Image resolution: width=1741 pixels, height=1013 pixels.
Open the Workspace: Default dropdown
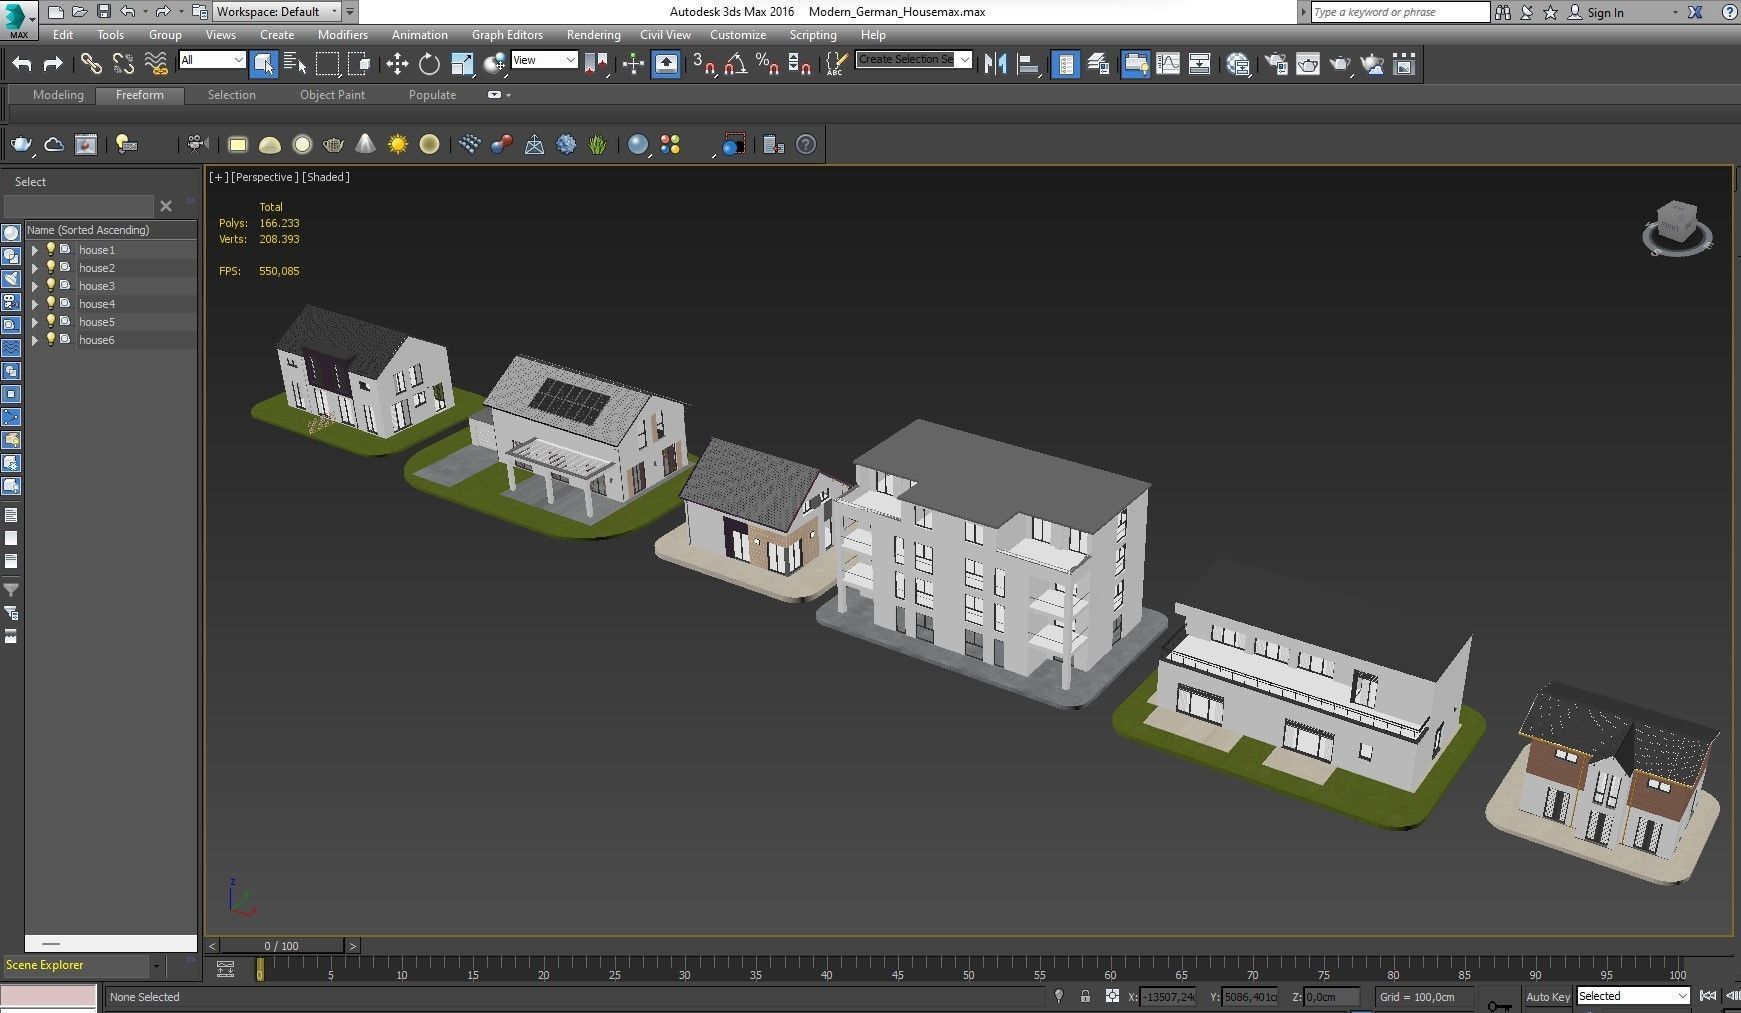278,12
